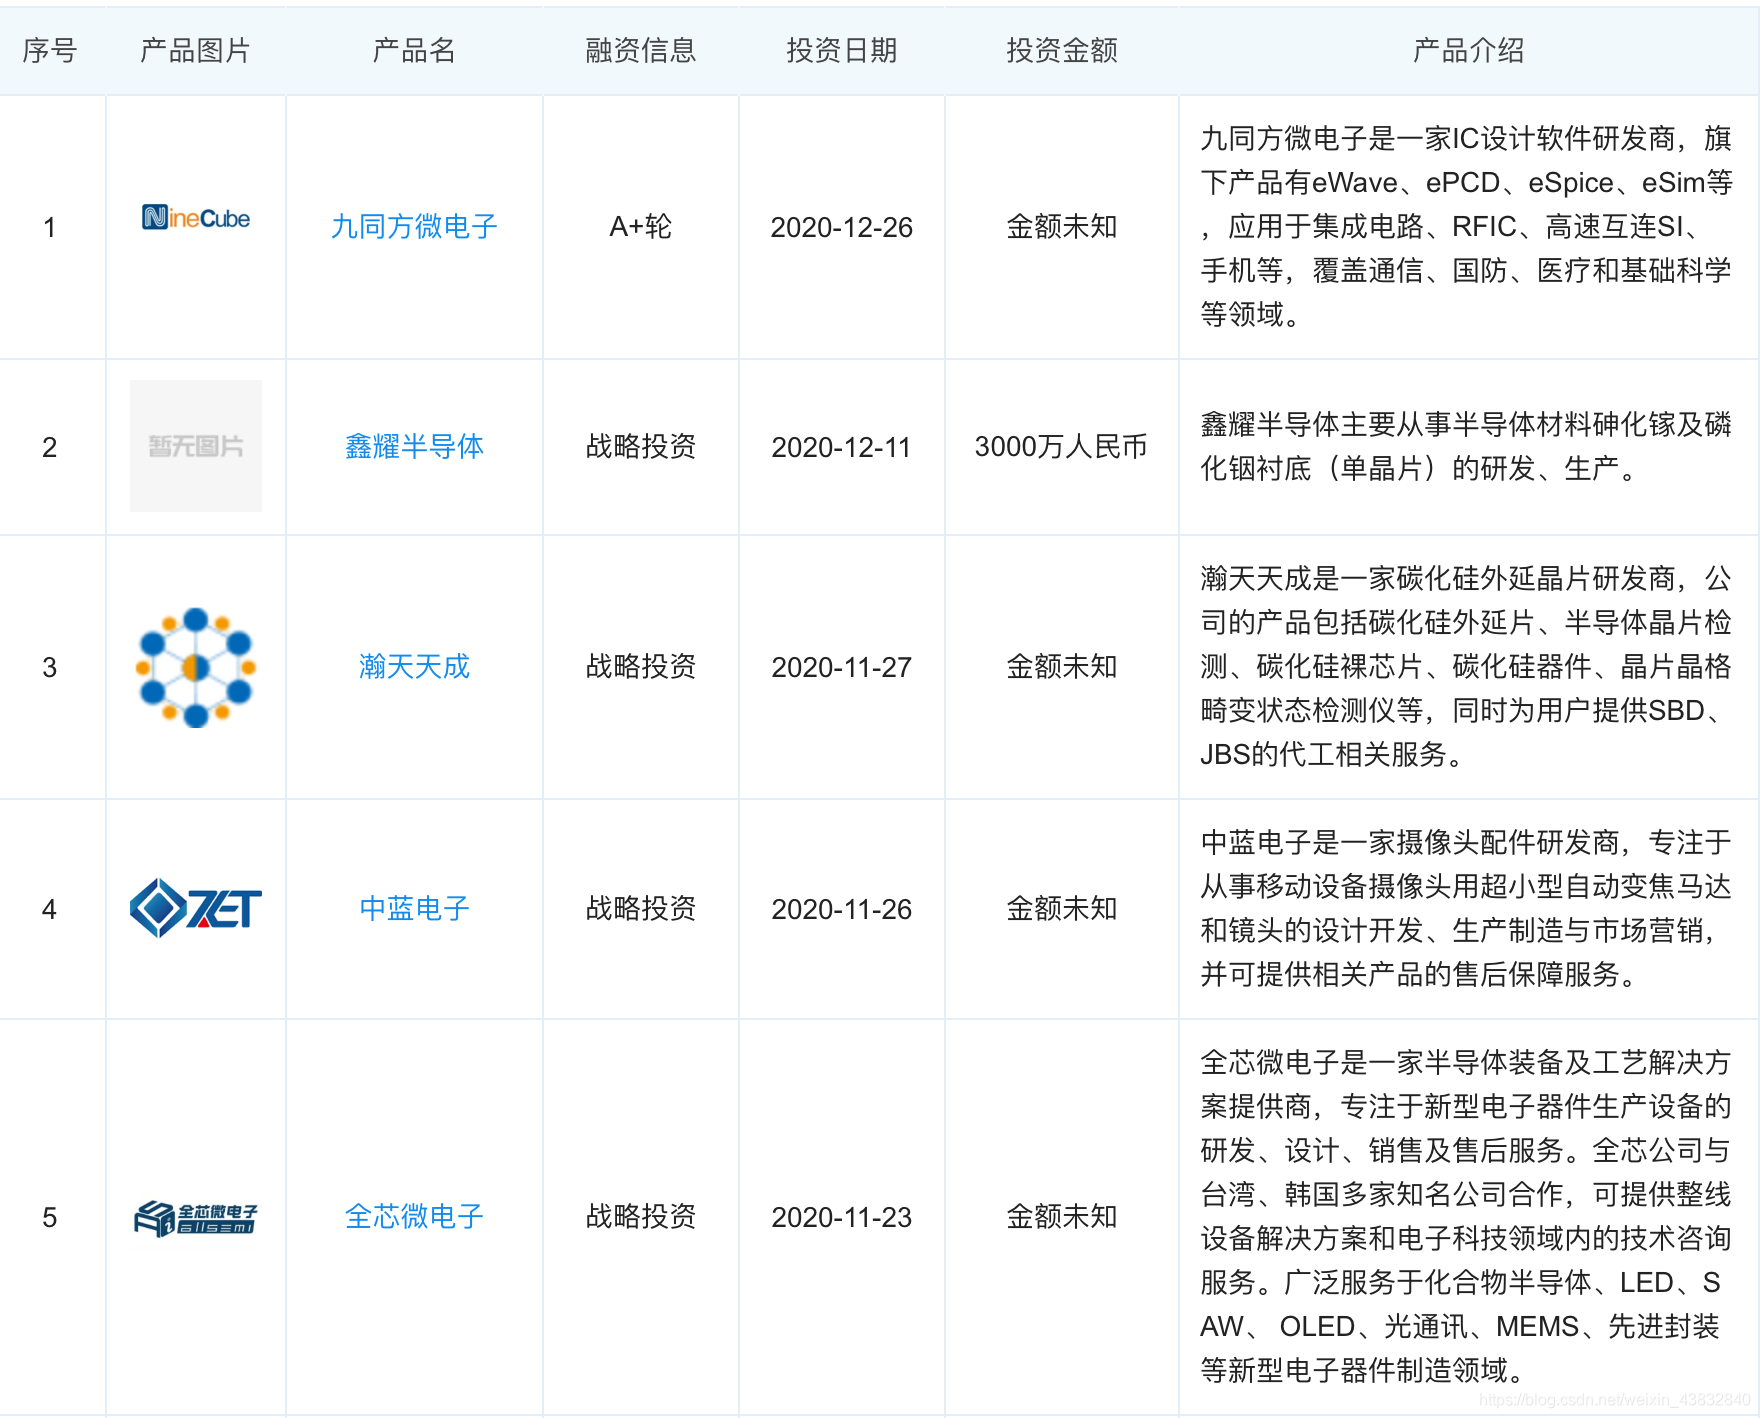The height and width of the screenshot is (1418, 1760).
Task: Open the 鑫耀半导体 product link
Action: coord(414,447)
